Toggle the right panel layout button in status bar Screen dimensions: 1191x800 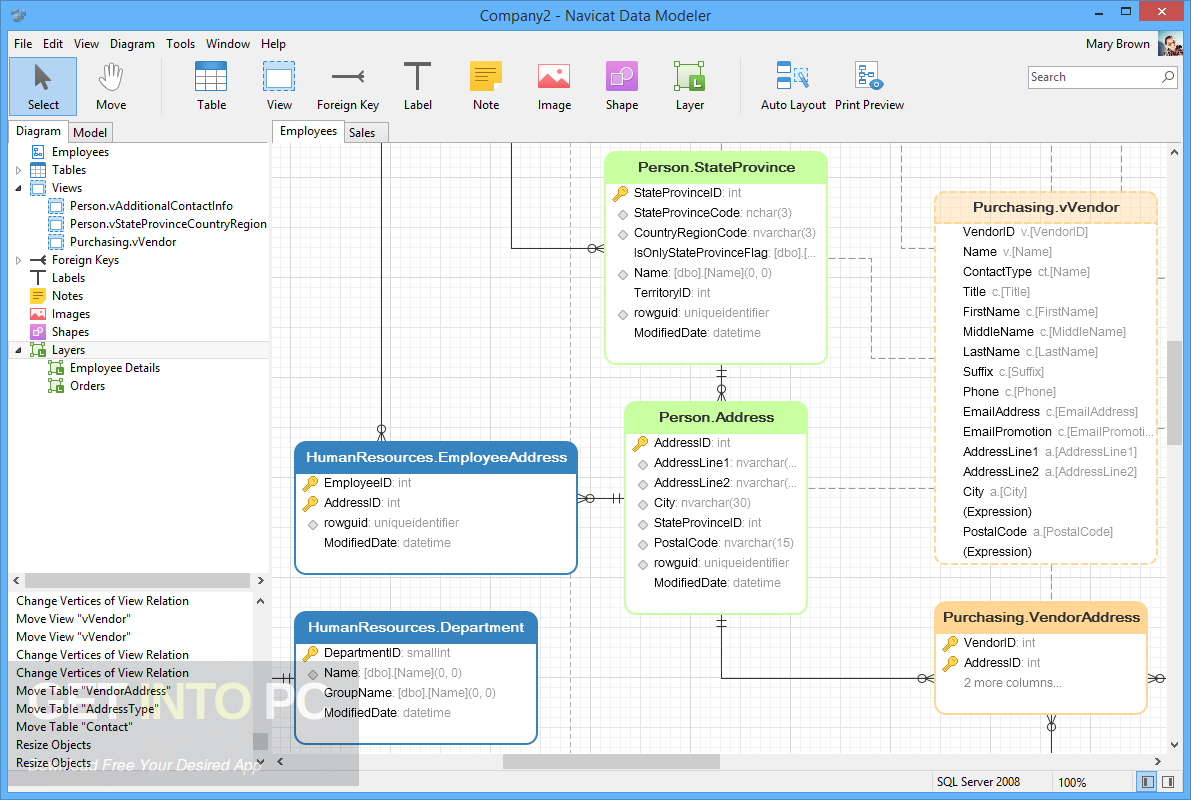coord(1168,782)
